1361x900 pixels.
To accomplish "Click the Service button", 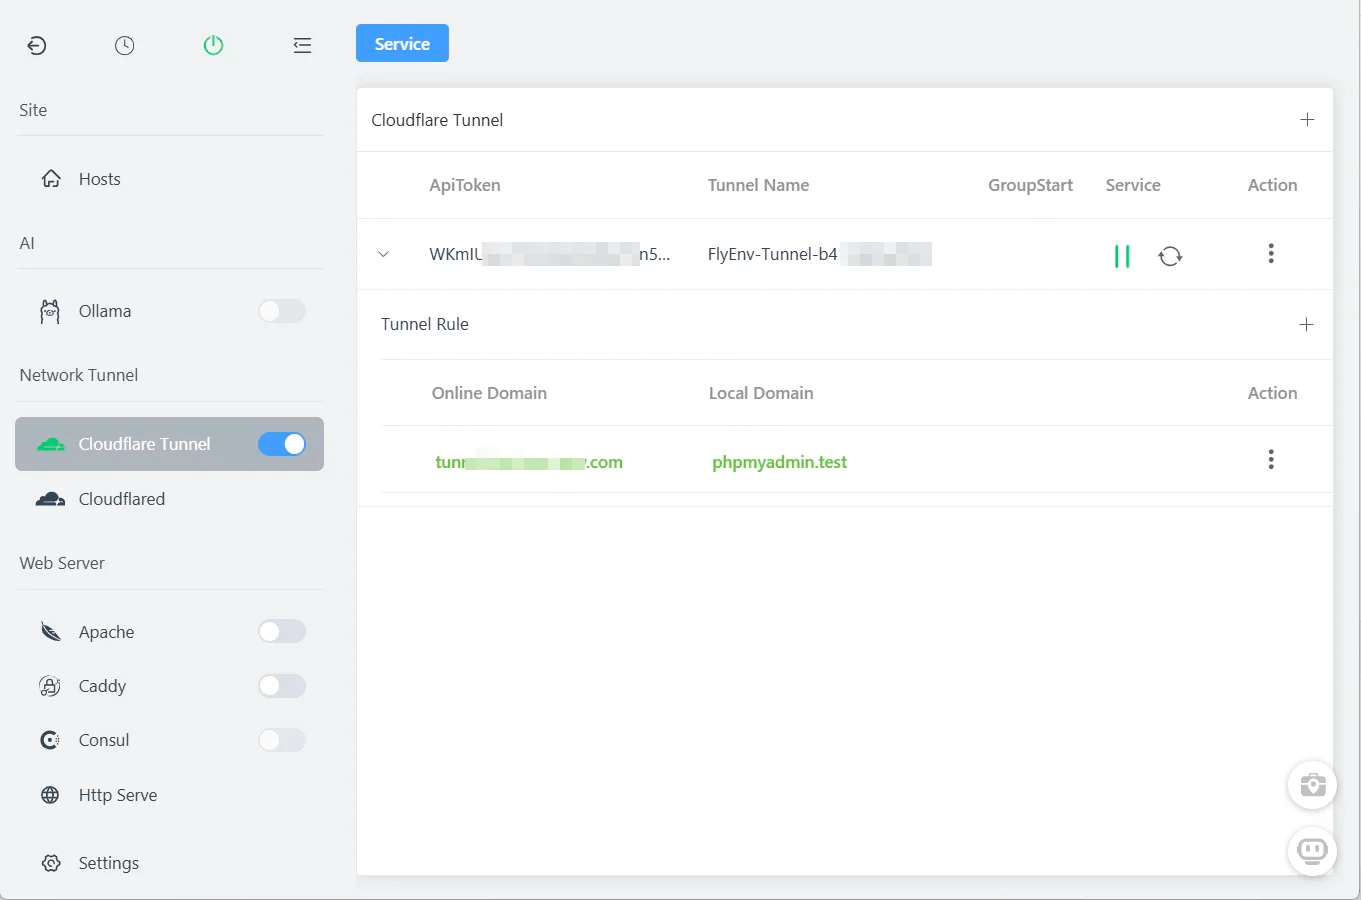I will click(402, 43).
